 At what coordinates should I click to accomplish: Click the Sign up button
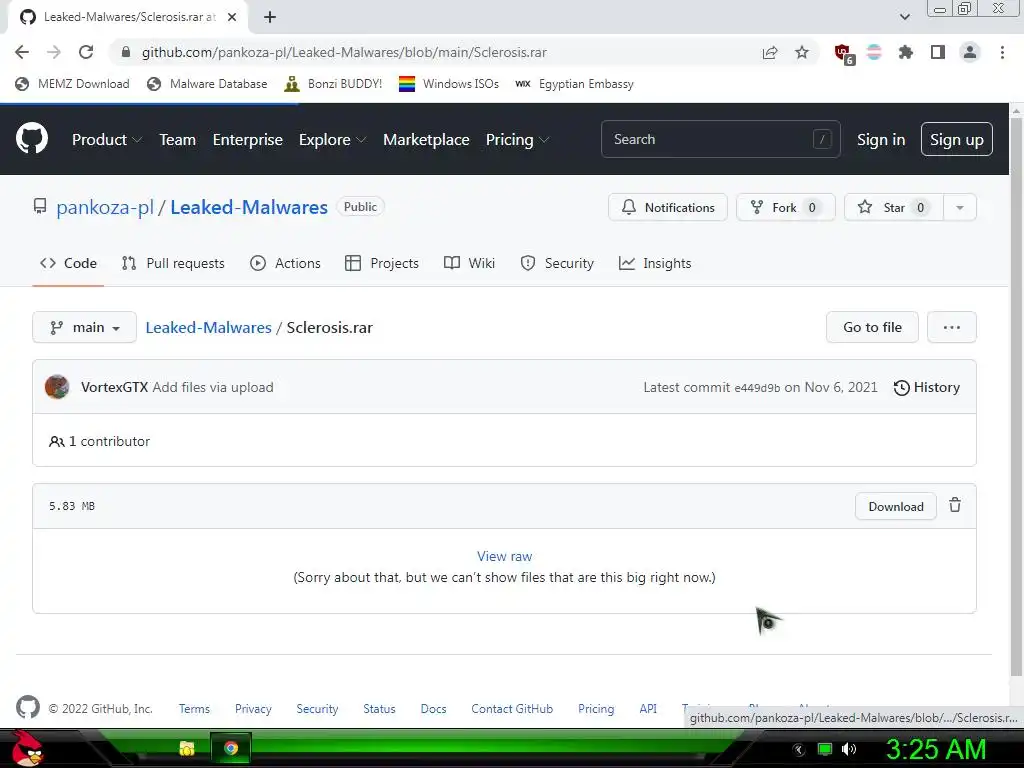(957, 139)
